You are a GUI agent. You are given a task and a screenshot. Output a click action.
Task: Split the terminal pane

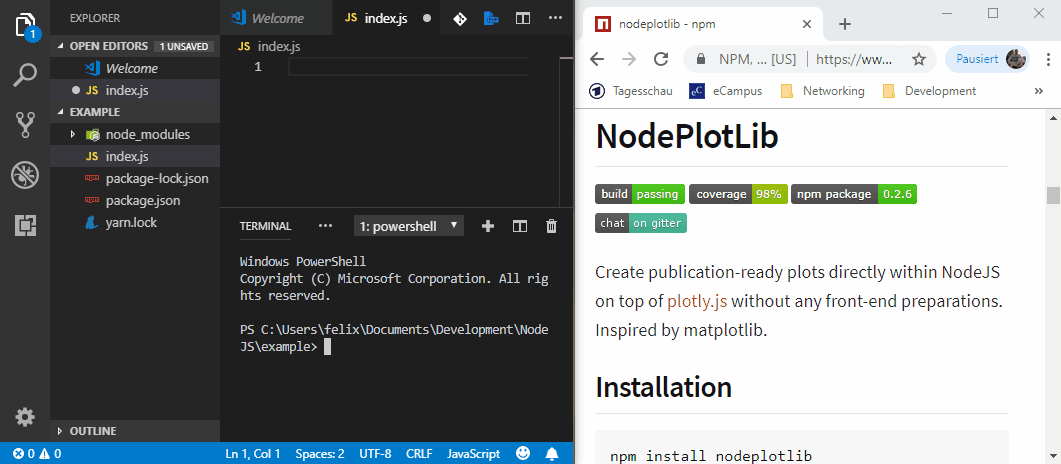[x=520, y=226]
